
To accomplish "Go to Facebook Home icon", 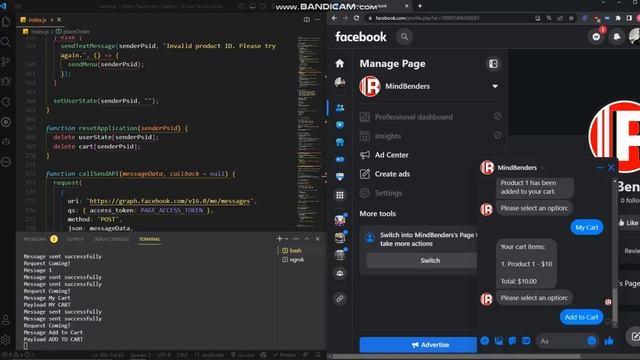I will click(340, 63).
